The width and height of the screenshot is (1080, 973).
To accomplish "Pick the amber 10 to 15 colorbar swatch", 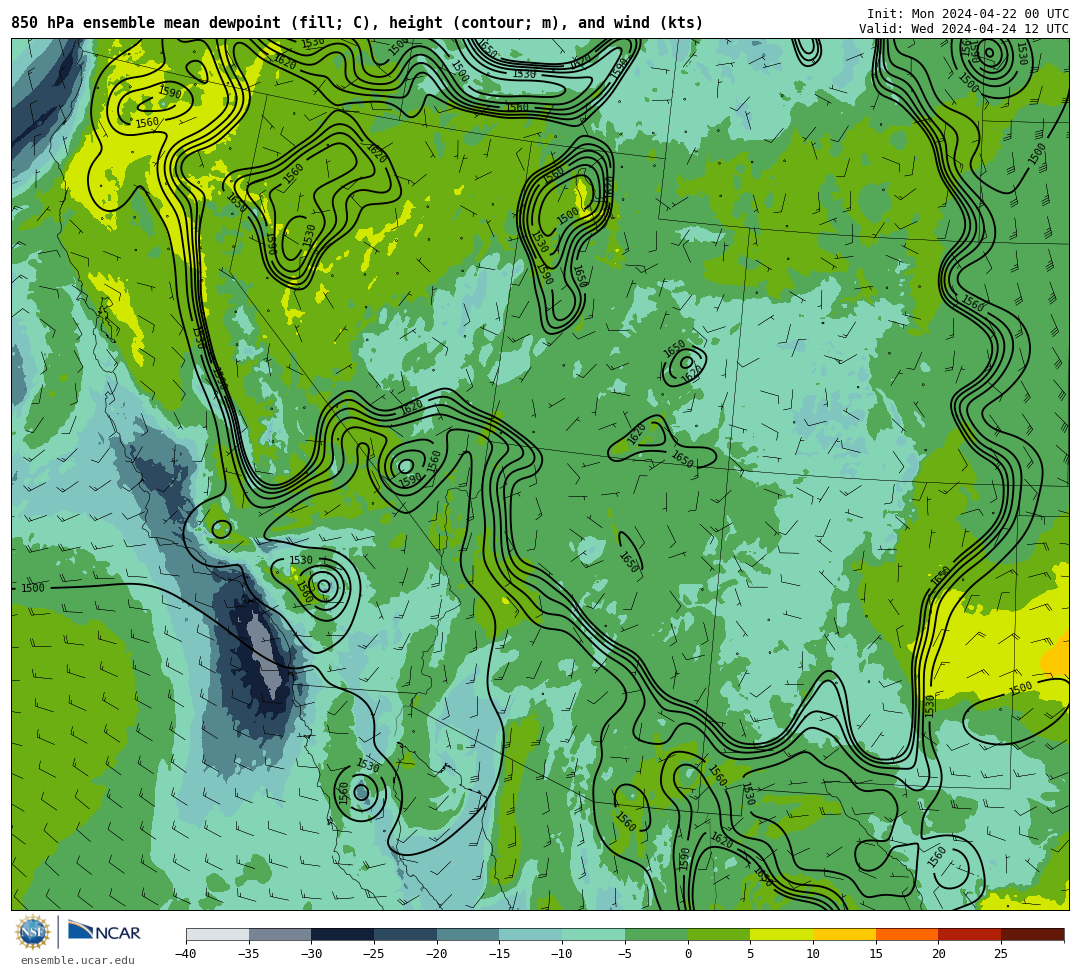I will point(844,934).
